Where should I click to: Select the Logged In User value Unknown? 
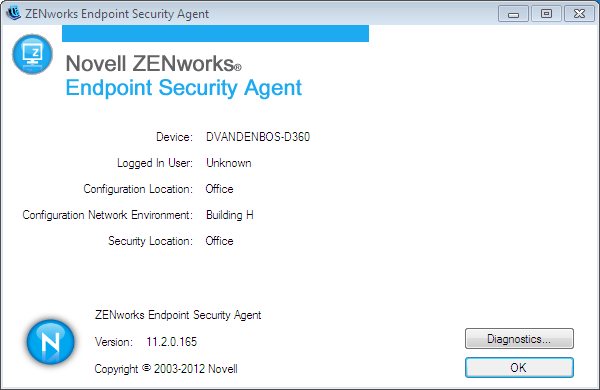229,163
